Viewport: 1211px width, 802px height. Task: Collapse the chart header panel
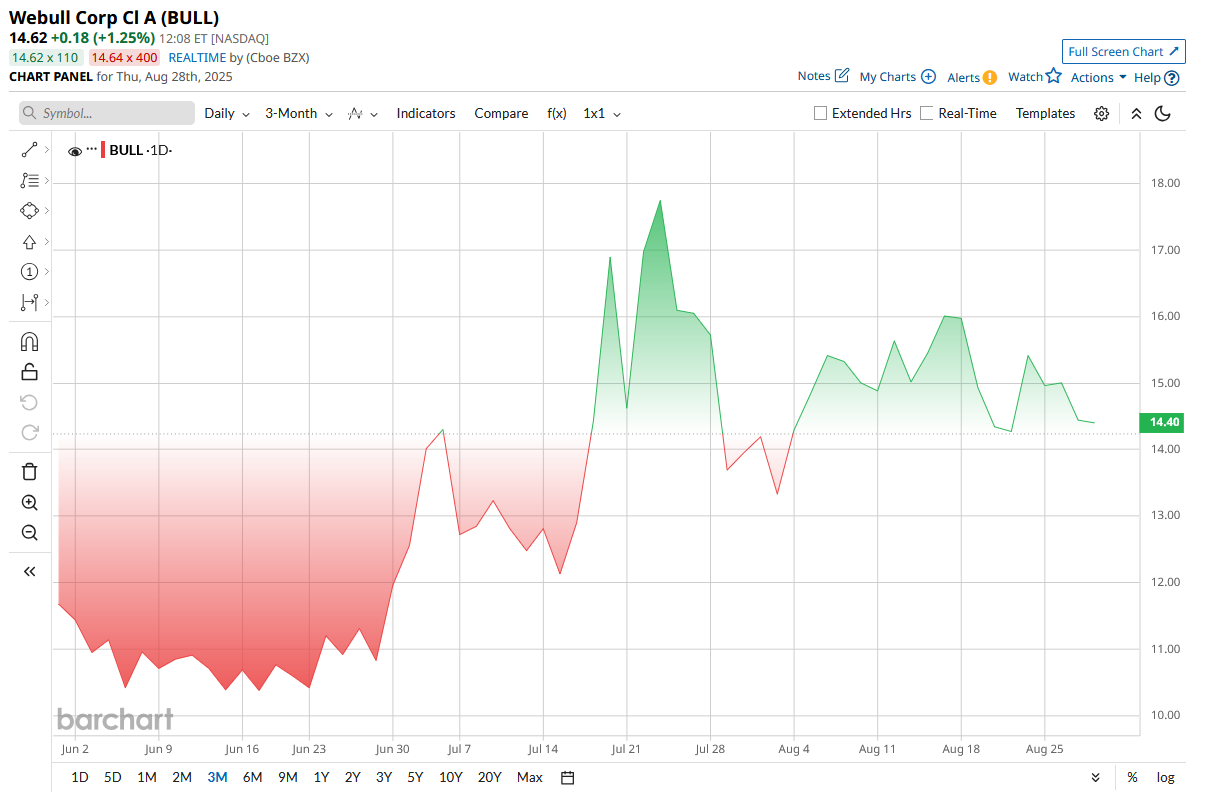coord(1136,114)
